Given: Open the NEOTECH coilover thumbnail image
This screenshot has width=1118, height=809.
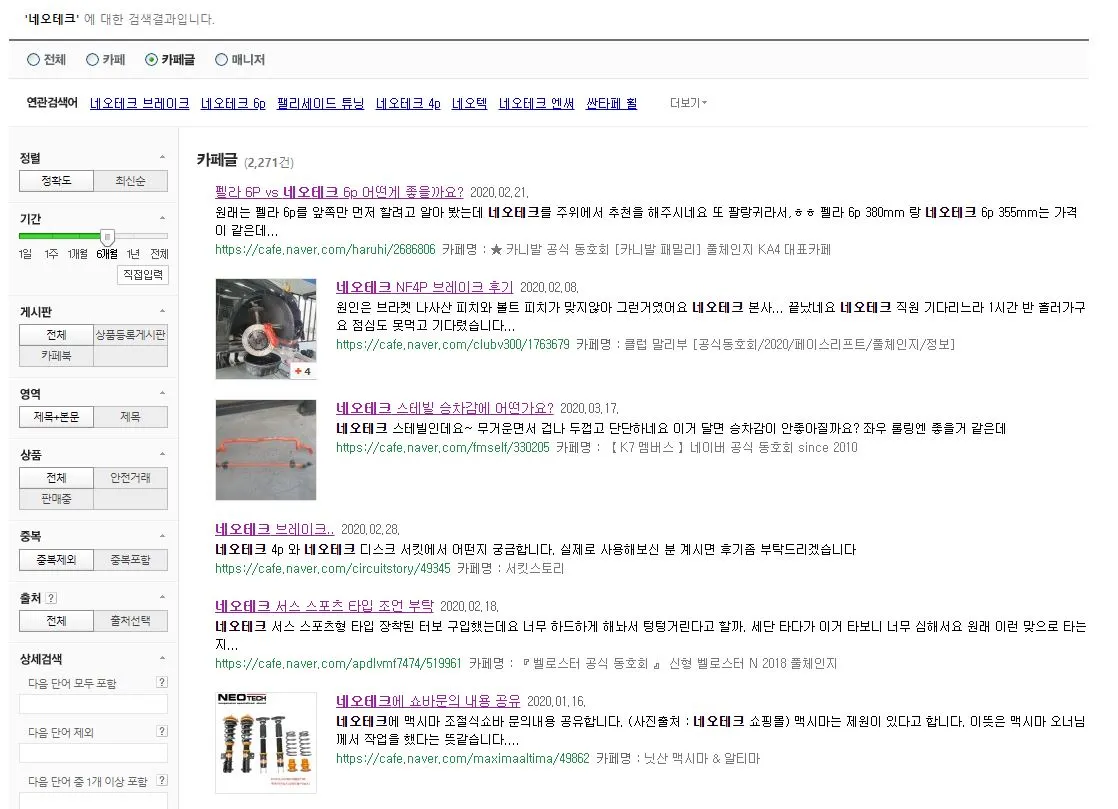Looking at the screenshot, I should (266, 743).
